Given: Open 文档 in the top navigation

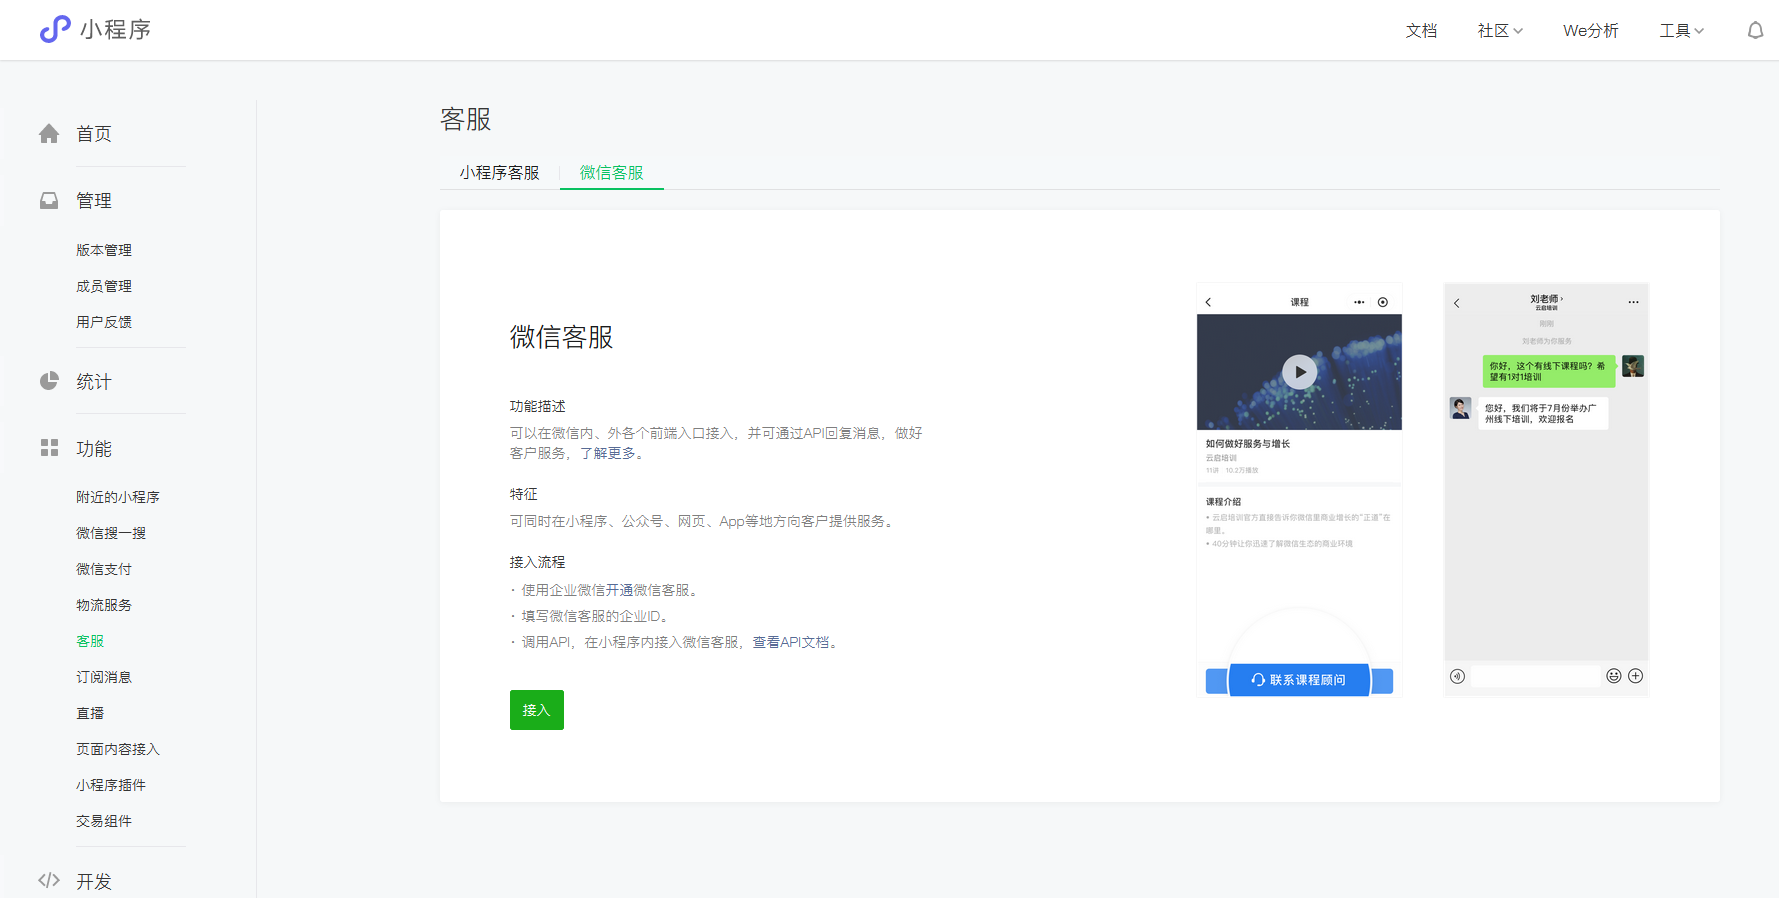Looking at the screenshot, I should point(1421,31).
